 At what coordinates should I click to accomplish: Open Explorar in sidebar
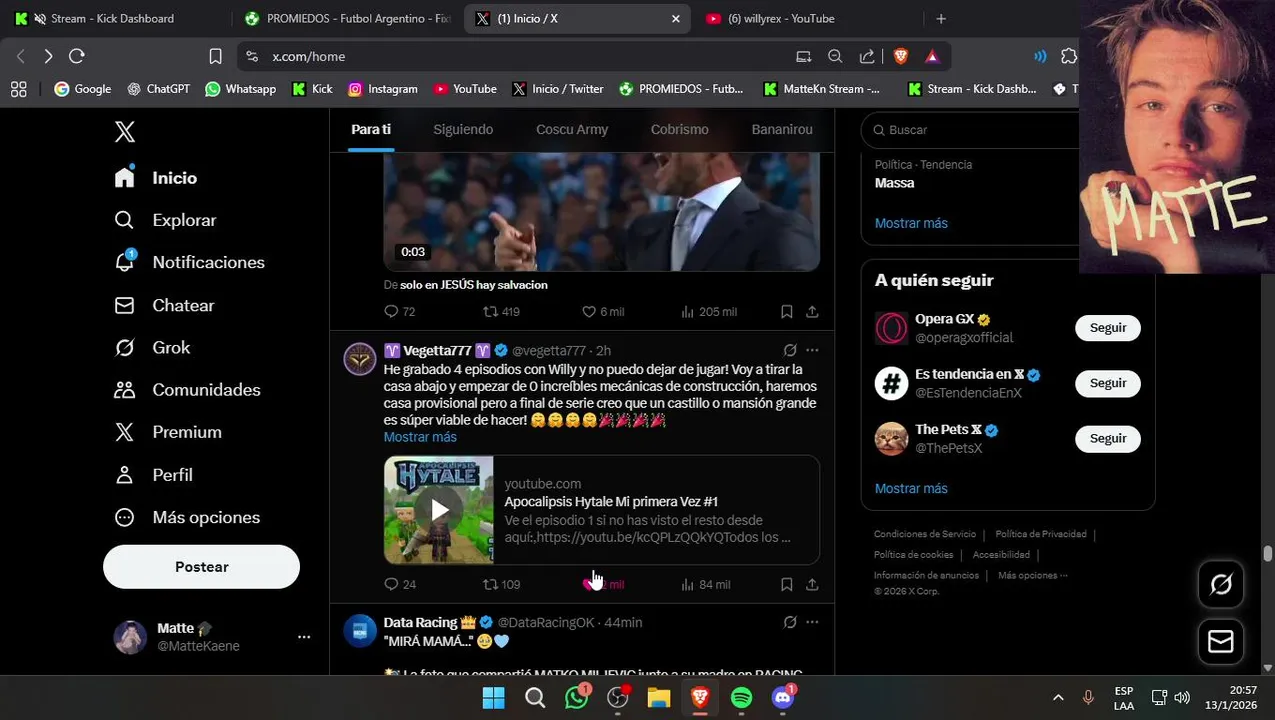165,220
